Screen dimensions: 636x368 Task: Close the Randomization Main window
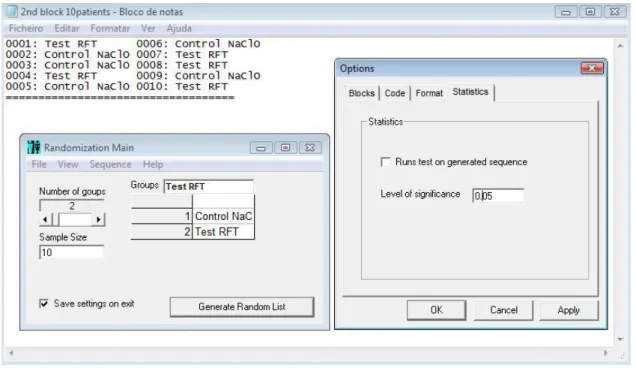click(310, 148)
